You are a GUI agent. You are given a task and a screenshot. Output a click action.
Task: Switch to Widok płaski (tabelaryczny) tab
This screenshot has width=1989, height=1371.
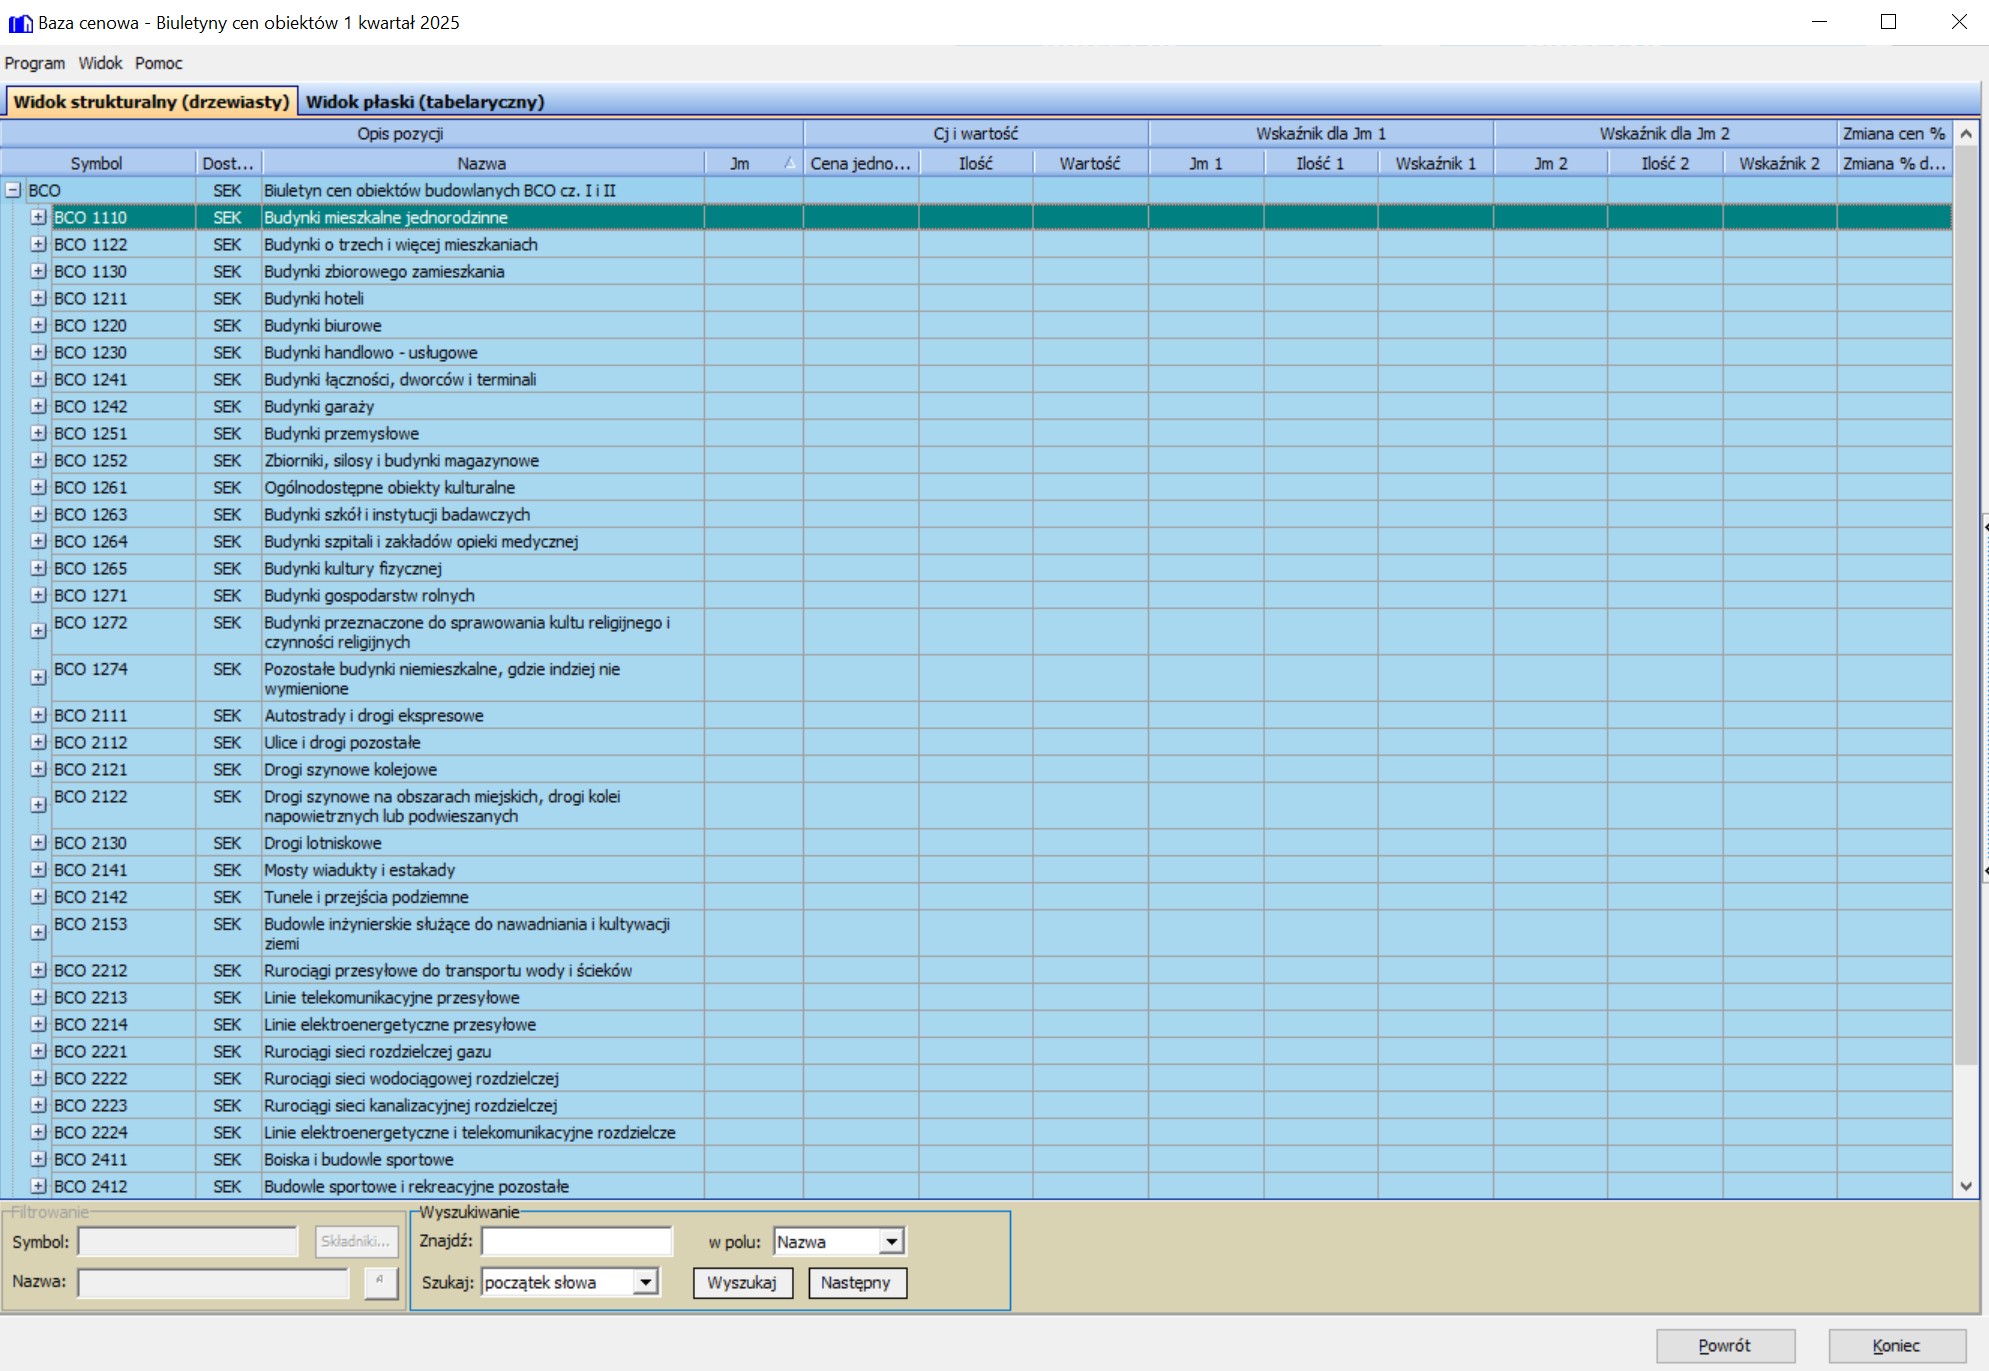[425, 102]
